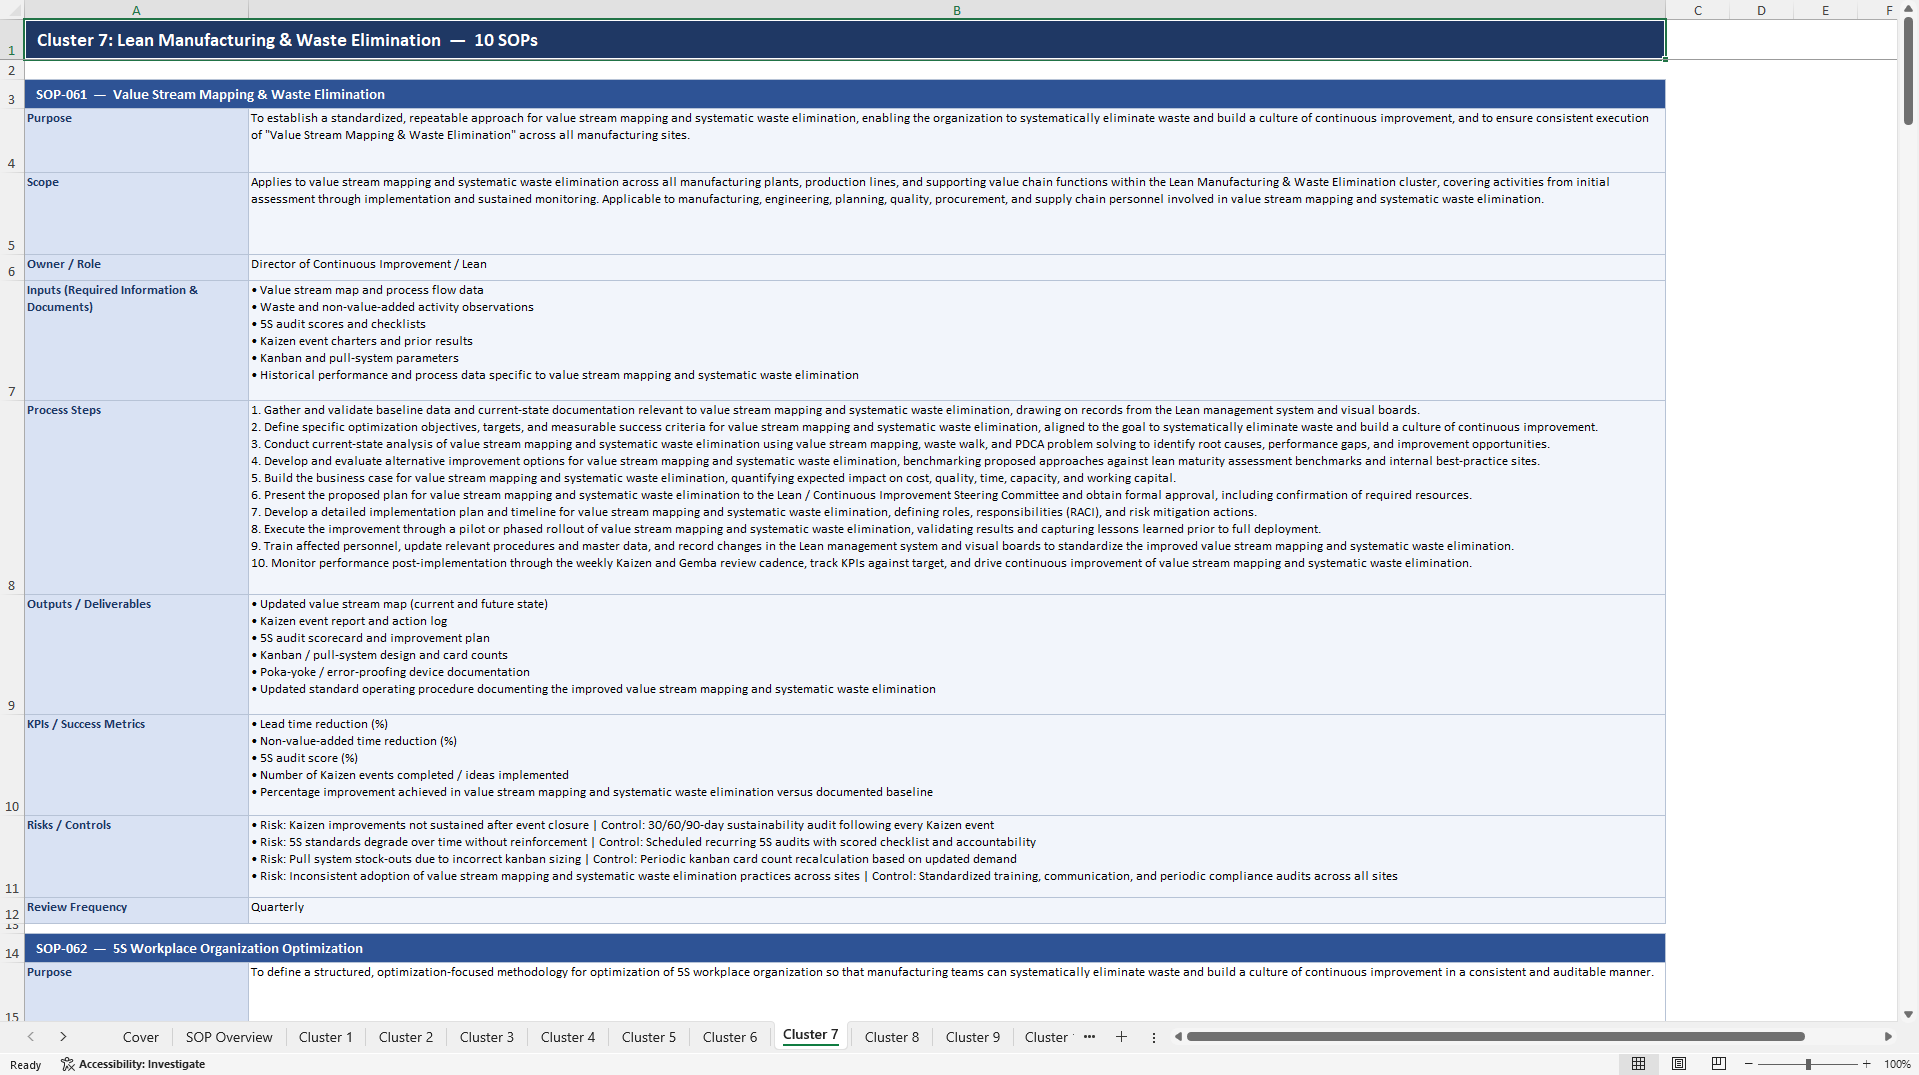
Task: Open the SOP Overview sheet tab
Action: pos(229,1037)
